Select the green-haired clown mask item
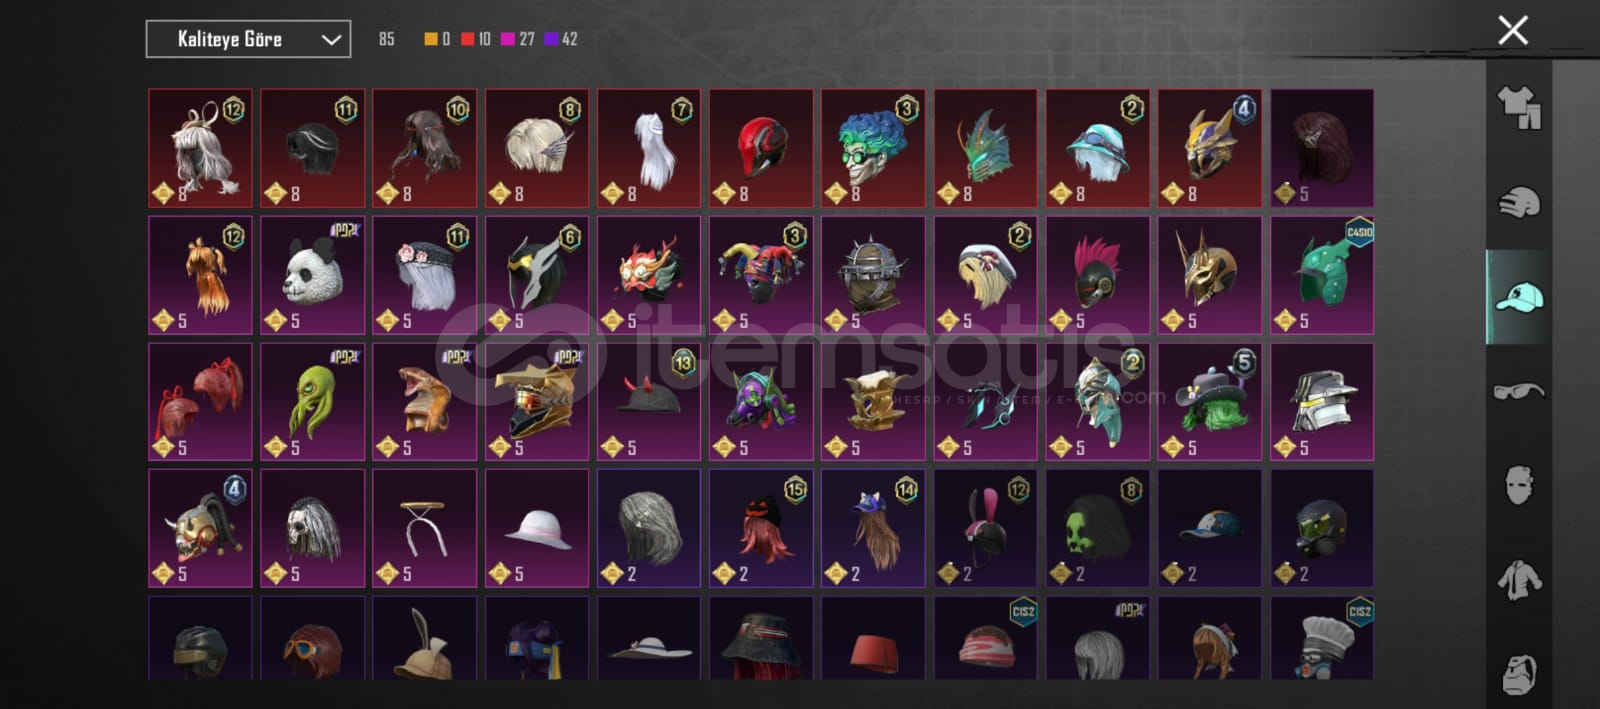This screenshot has width=1600, height=709. point(873,148)
